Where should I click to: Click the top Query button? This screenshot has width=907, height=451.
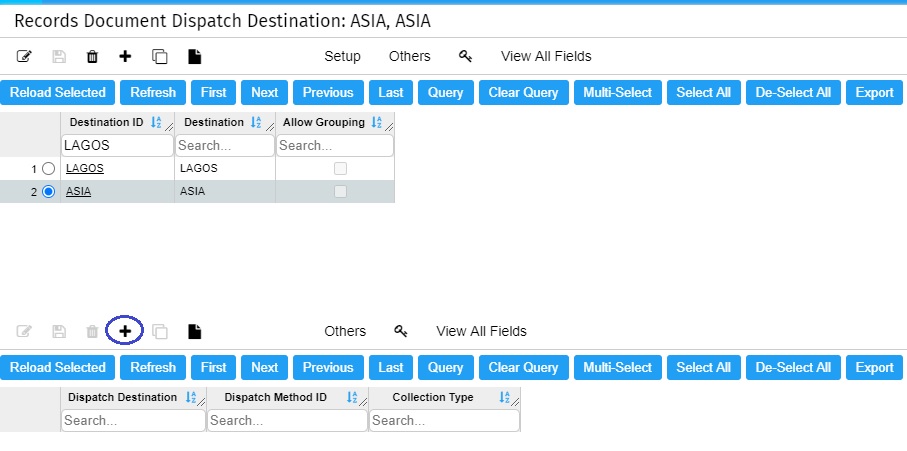pos(445,93)
